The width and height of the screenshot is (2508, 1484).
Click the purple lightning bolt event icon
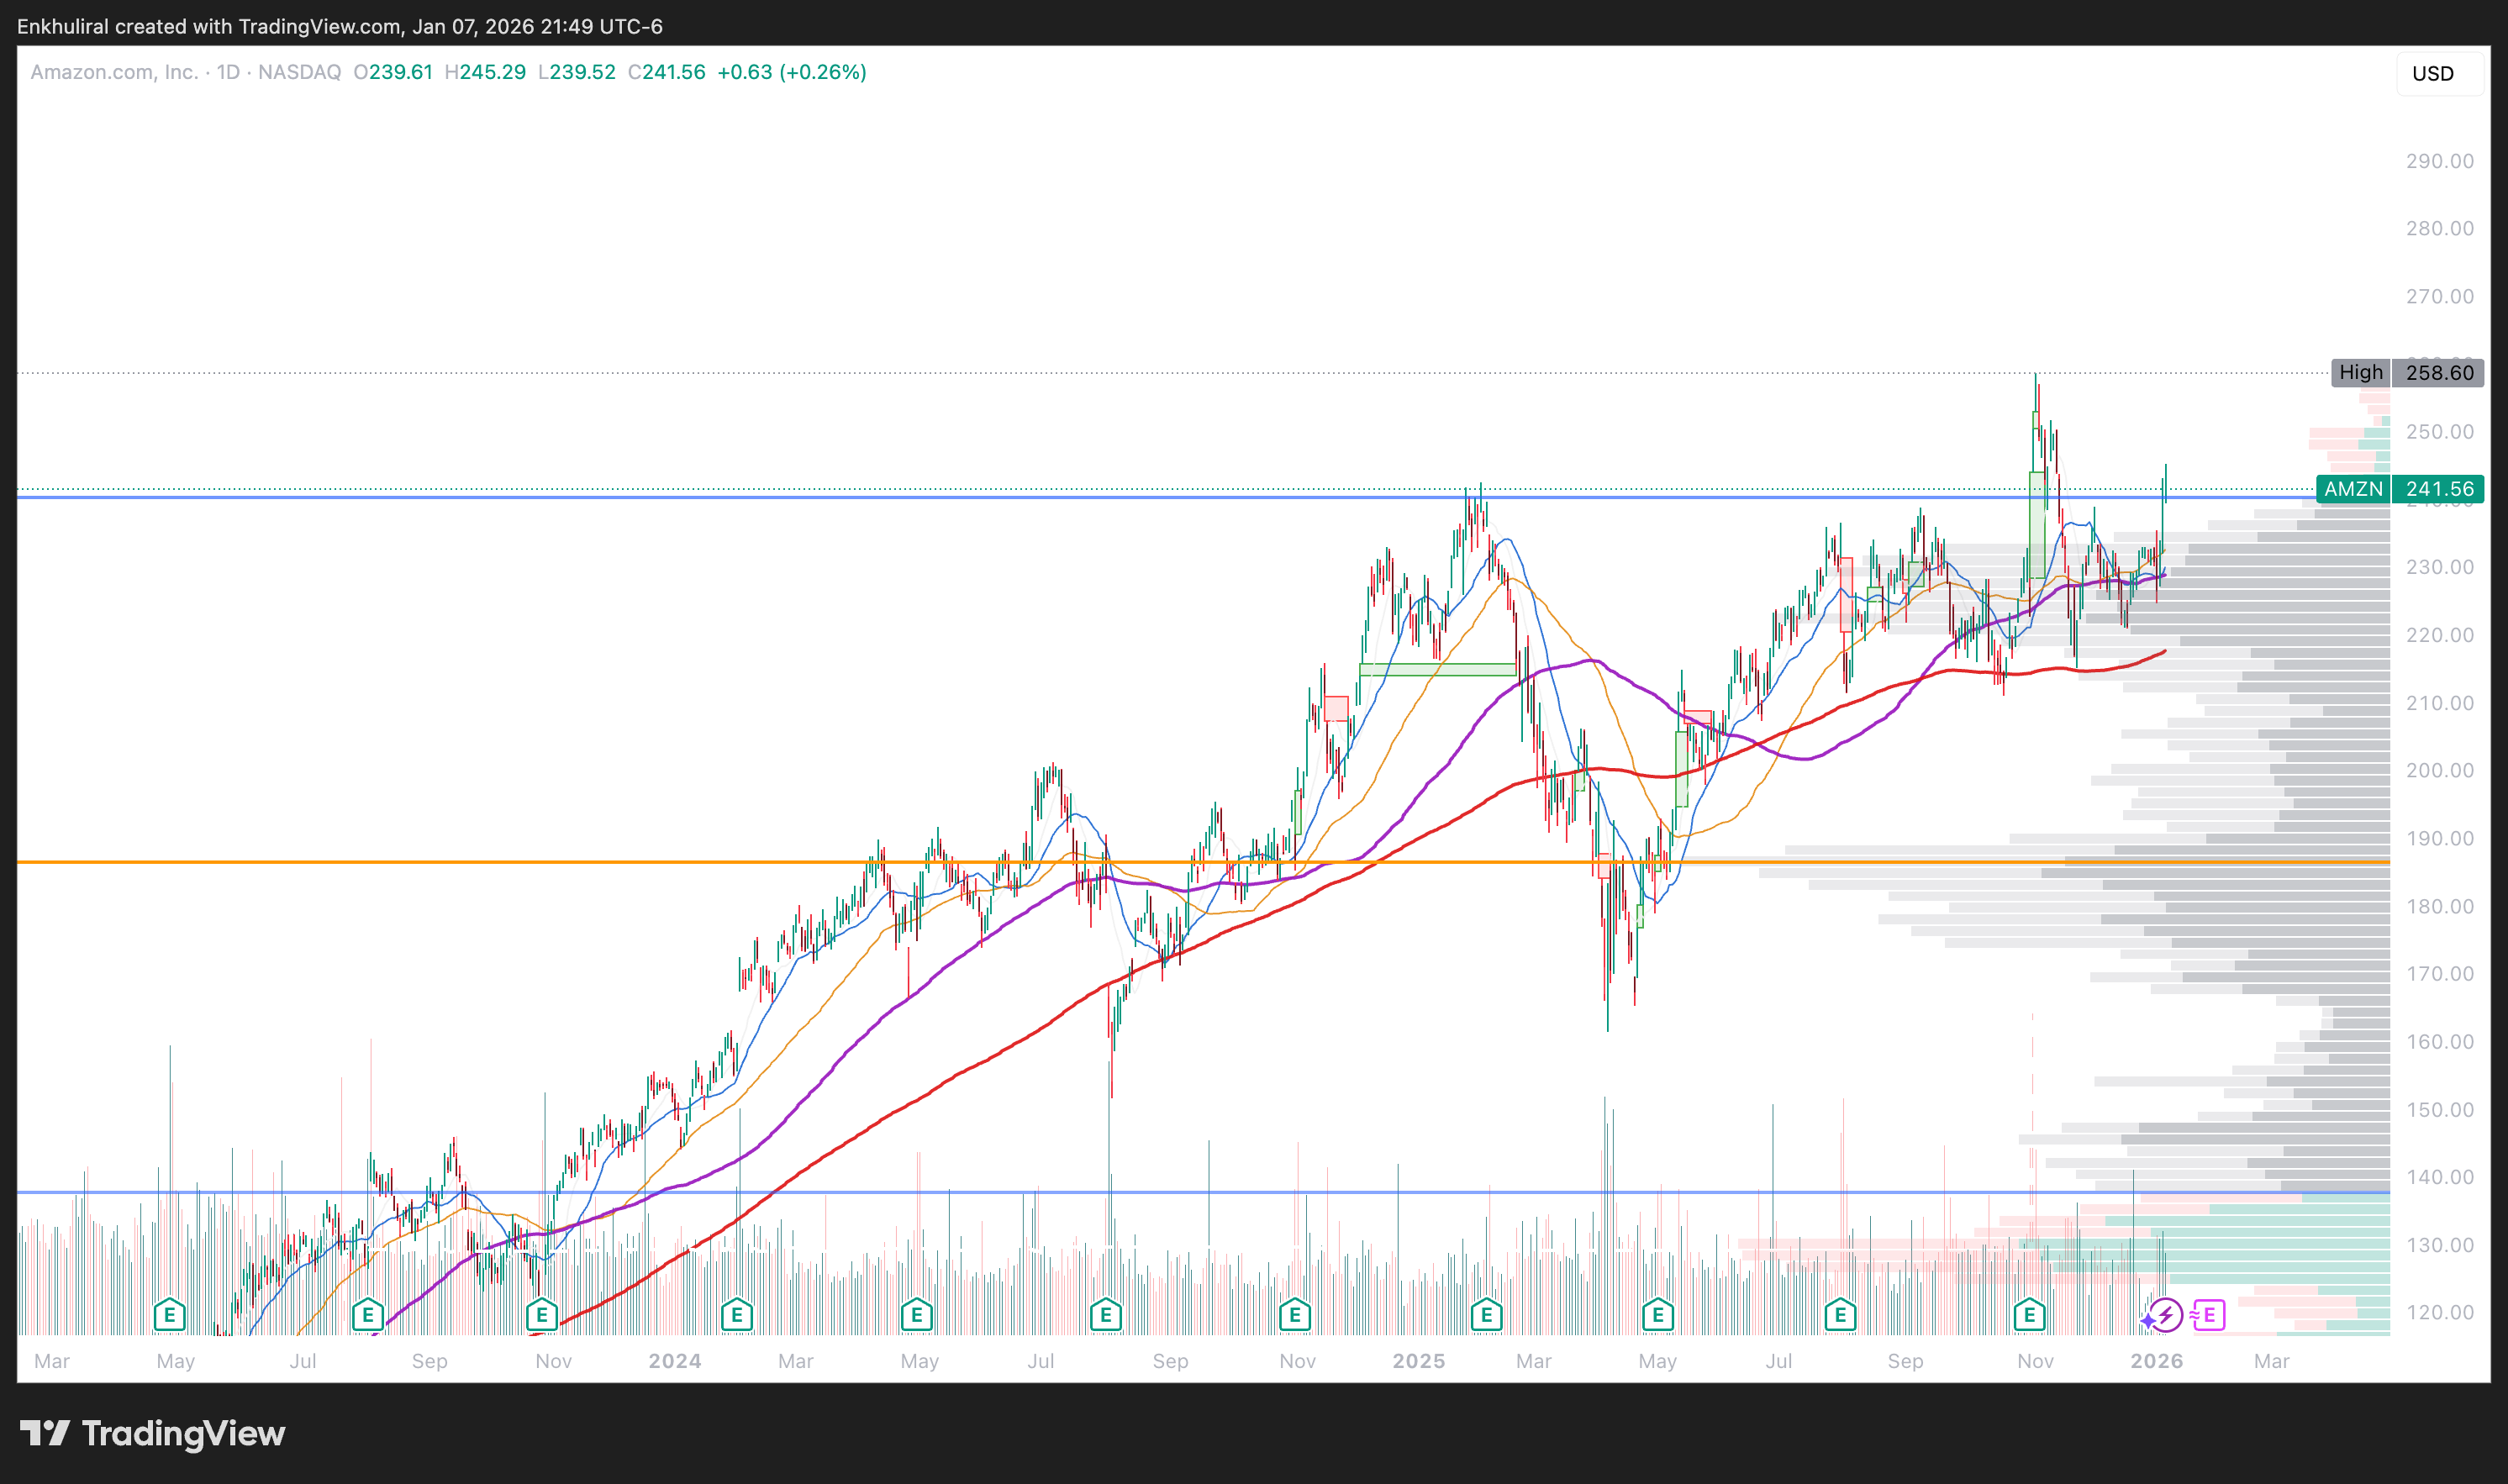point(2166,1315)
